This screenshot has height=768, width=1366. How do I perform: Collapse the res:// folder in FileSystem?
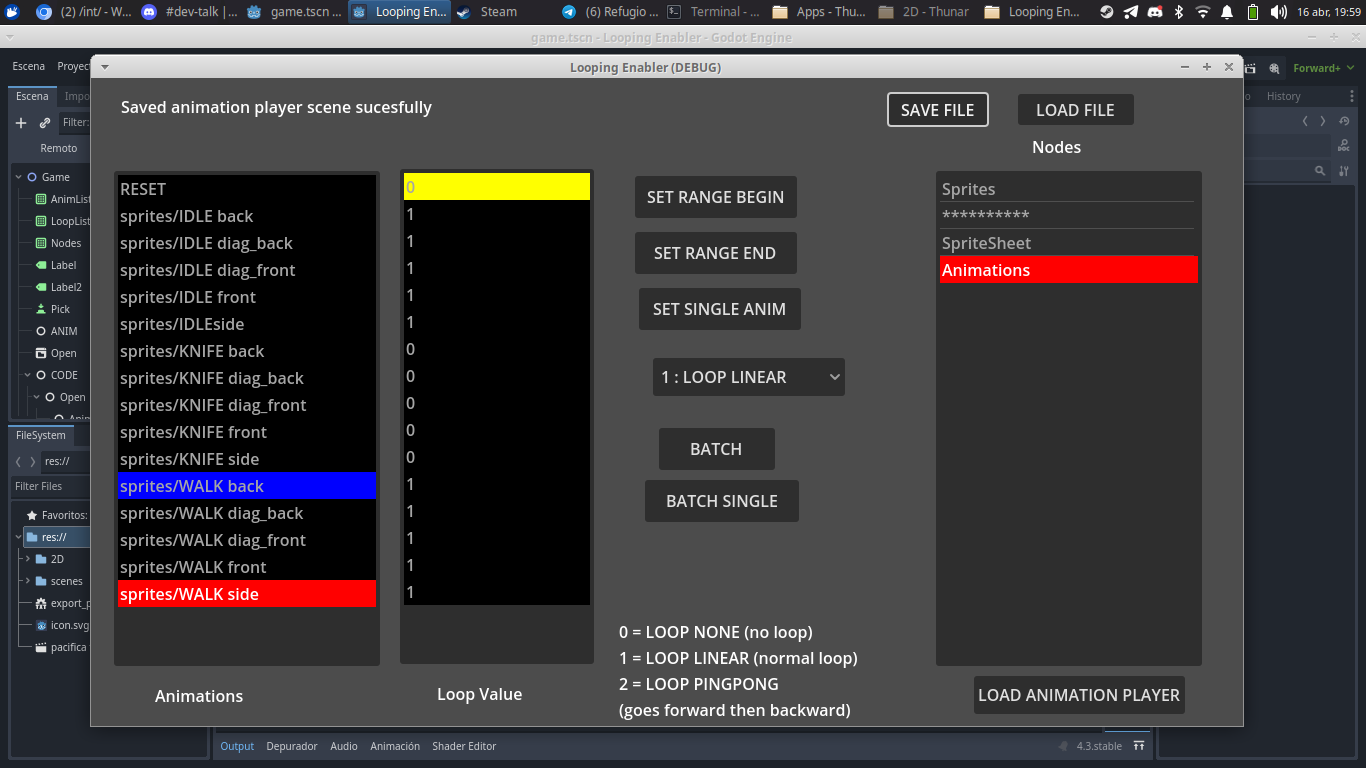19,537
